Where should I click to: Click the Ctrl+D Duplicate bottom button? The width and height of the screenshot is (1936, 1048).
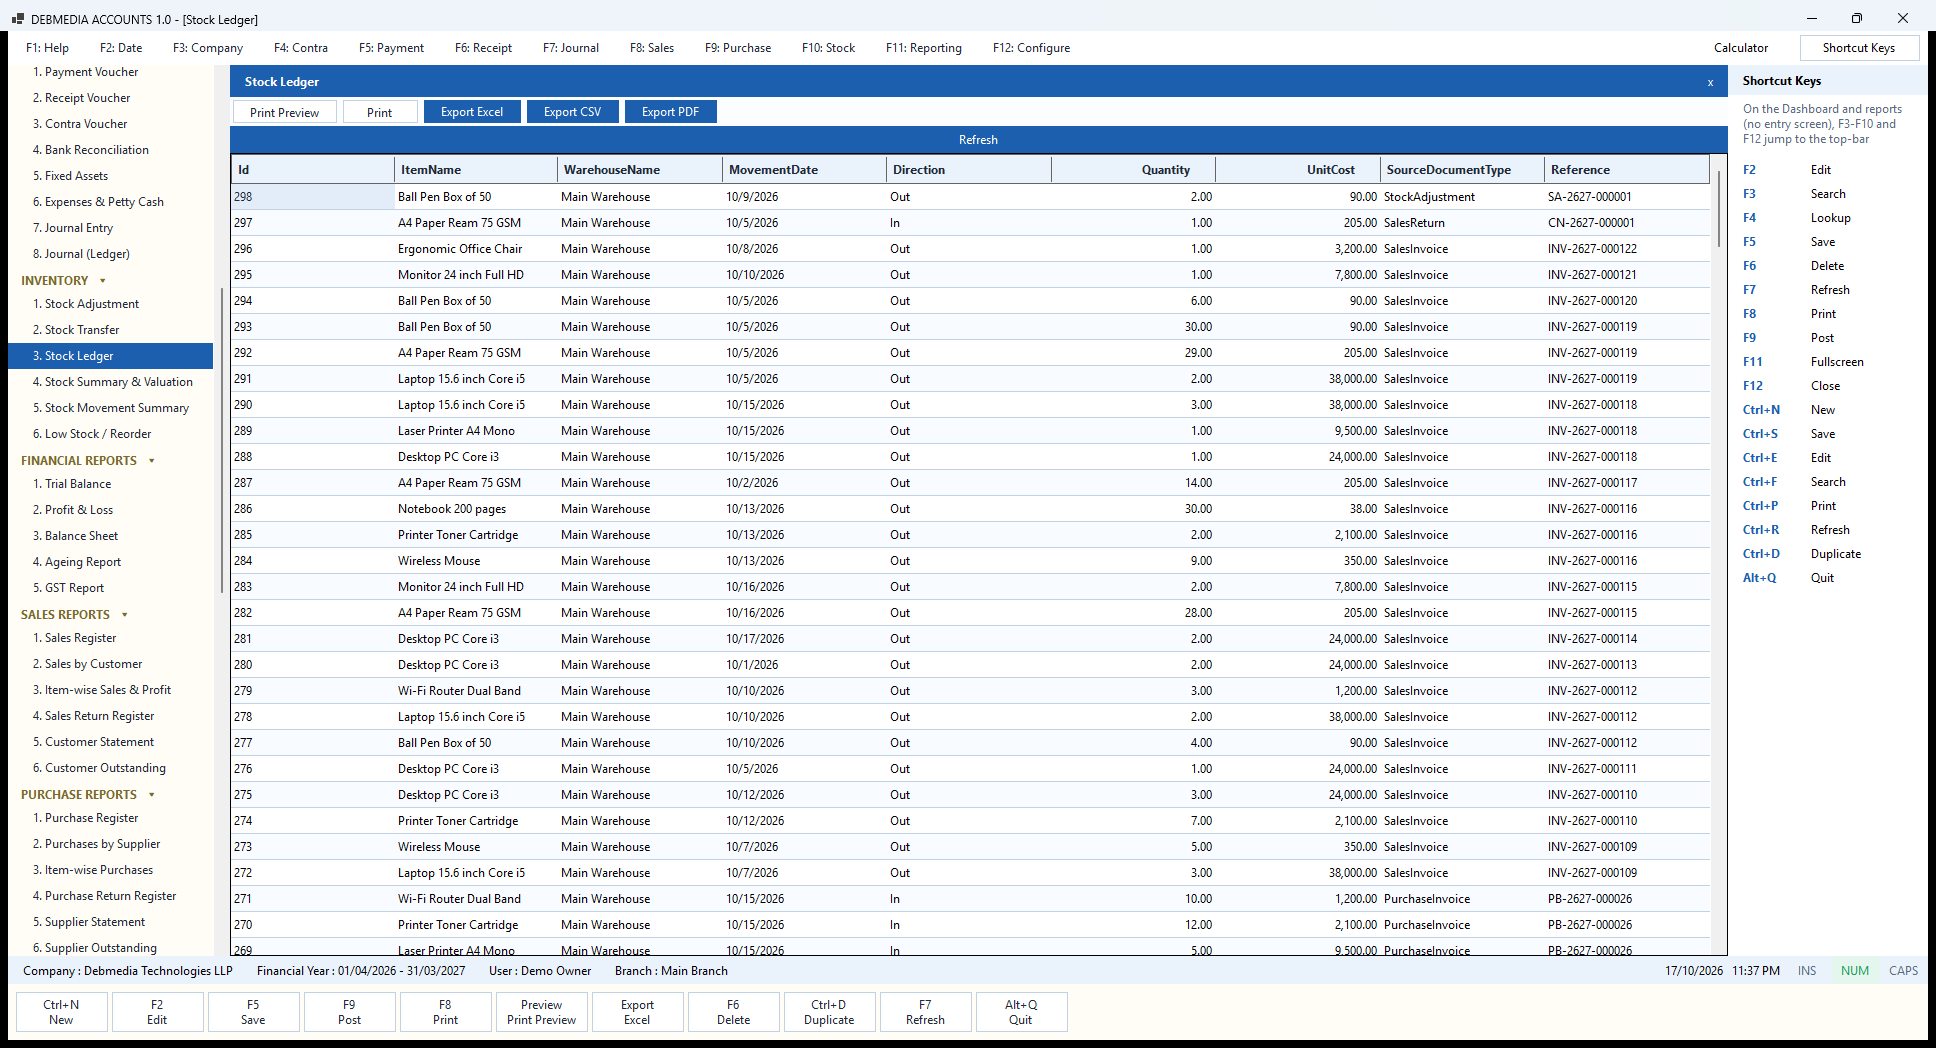pos(829,1012)
